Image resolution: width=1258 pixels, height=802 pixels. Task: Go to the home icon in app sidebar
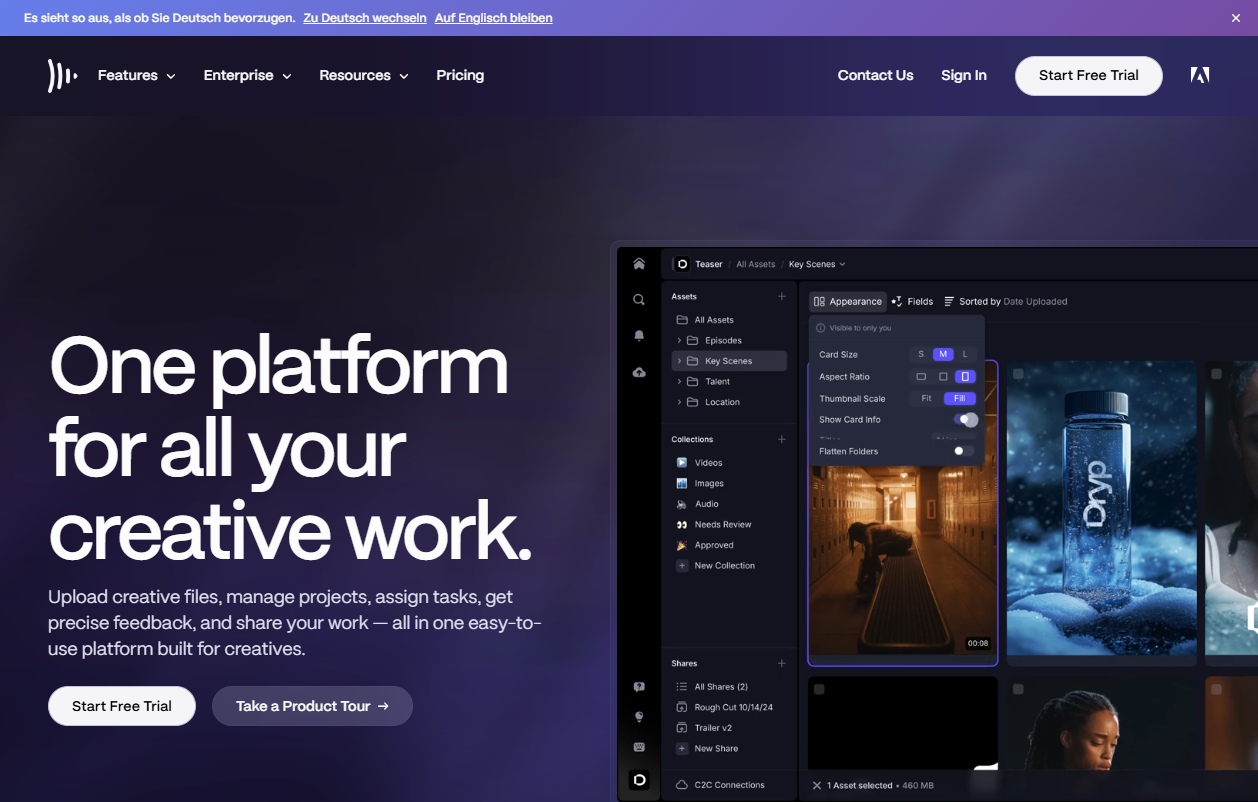(639, 264)
